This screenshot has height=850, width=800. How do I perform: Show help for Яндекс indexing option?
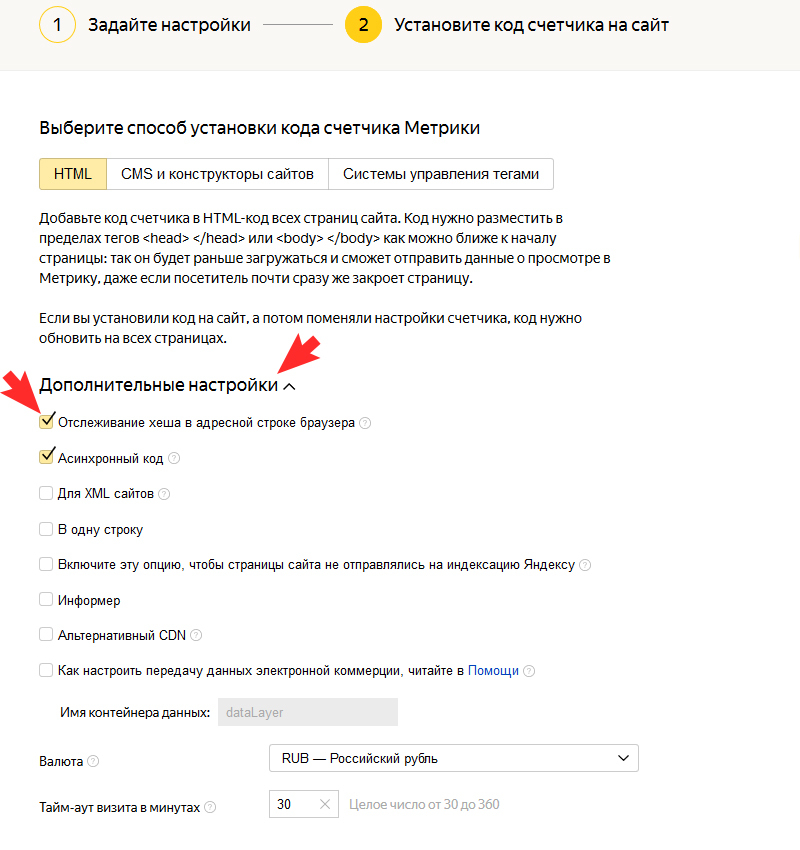tap(585, 565)
